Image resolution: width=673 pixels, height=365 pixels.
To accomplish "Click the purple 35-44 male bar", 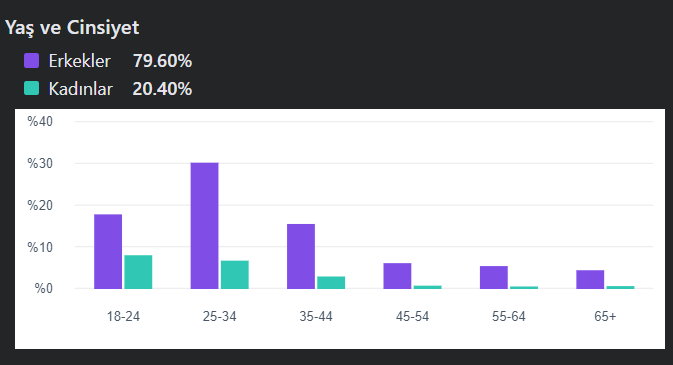I will [x=301, y=256].
